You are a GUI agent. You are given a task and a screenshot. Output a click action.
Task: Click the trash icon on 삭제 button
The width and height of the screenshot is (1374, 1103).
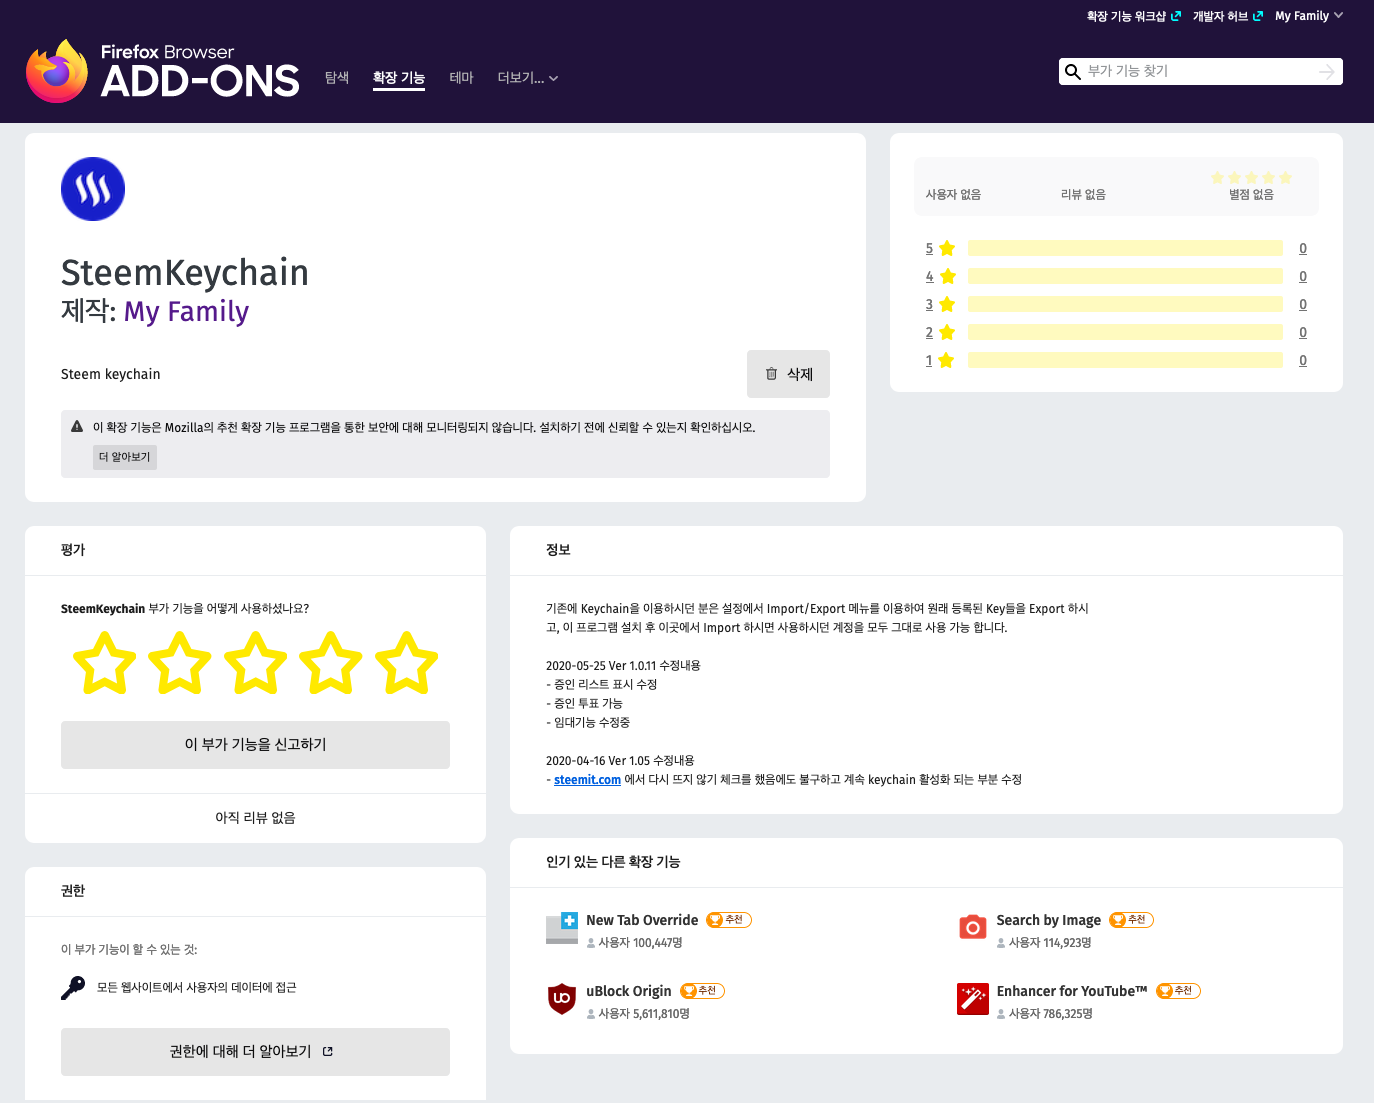click(771, 374)
